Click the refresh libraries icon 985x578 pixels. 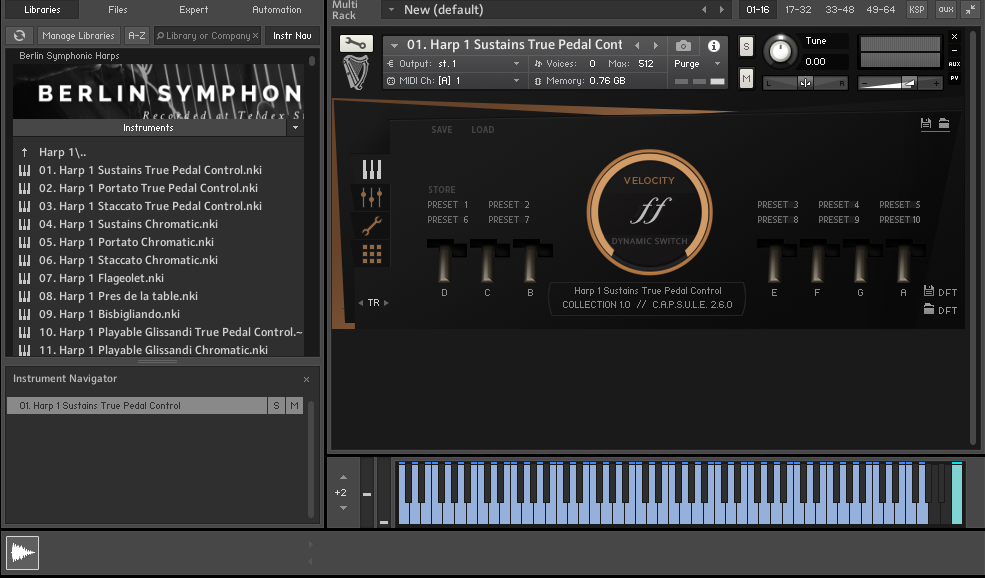(19, 36)
